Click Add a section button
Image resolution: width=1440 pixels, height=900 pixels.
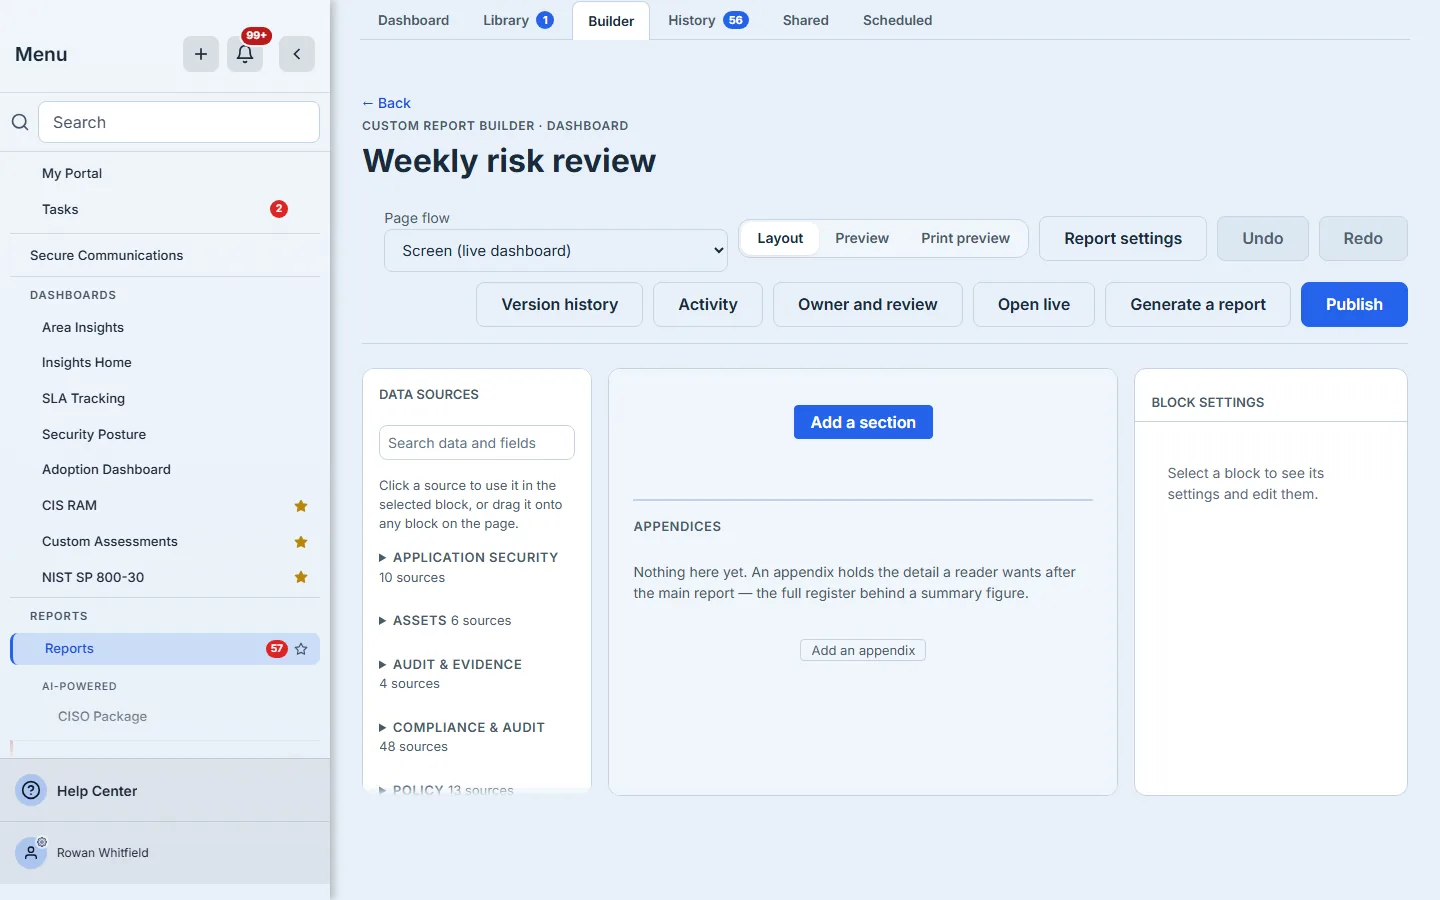[x=863, y=422]
